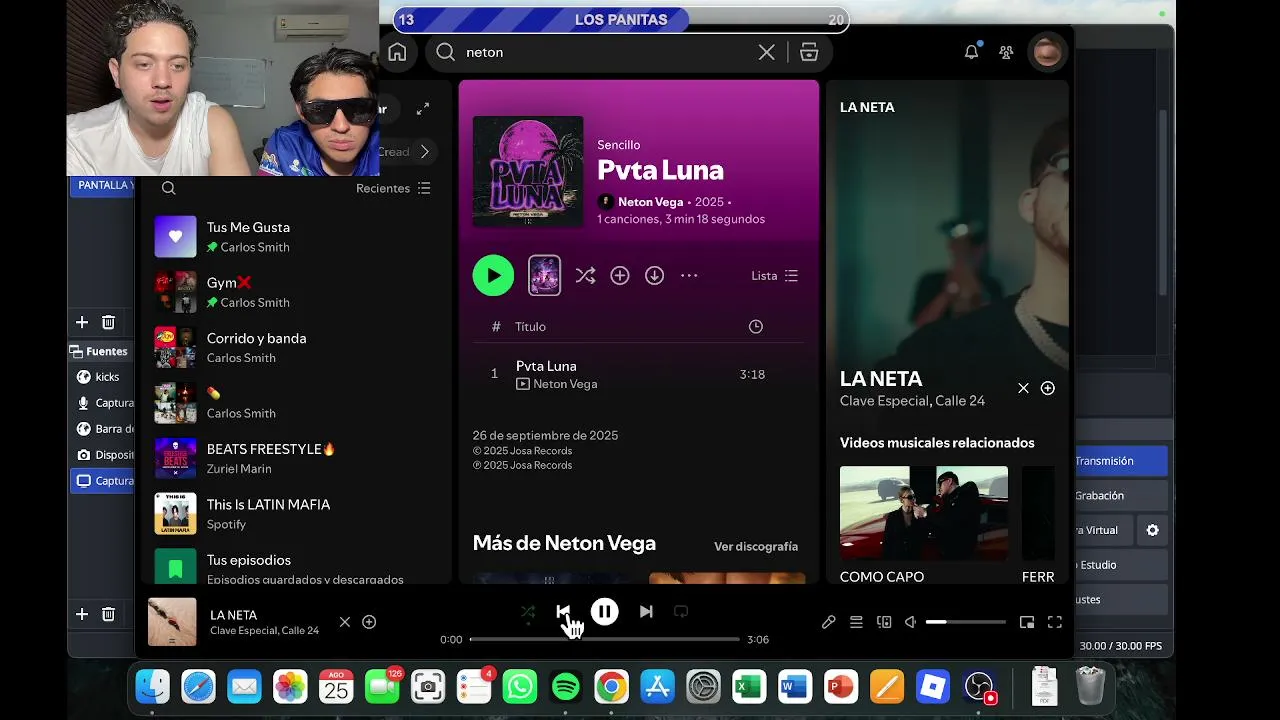Open OBS virtual camera settings gear
Screen dimensions: 1280x720
click(x=1152, y=530)
